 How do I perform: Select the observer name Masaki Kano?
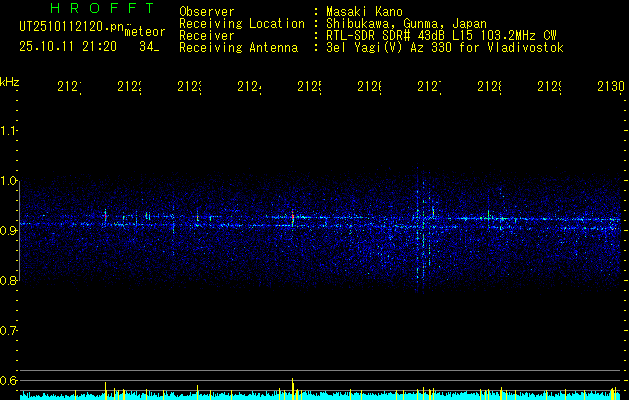[364, 12]
